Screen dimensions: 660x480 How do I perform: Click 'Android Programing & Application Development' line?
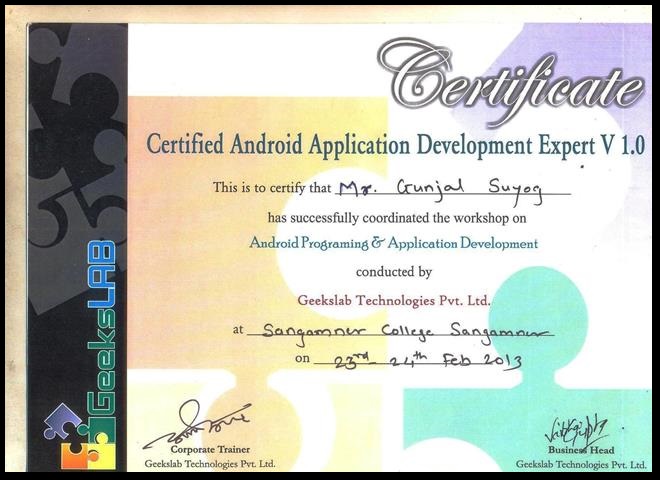[394, 243]
